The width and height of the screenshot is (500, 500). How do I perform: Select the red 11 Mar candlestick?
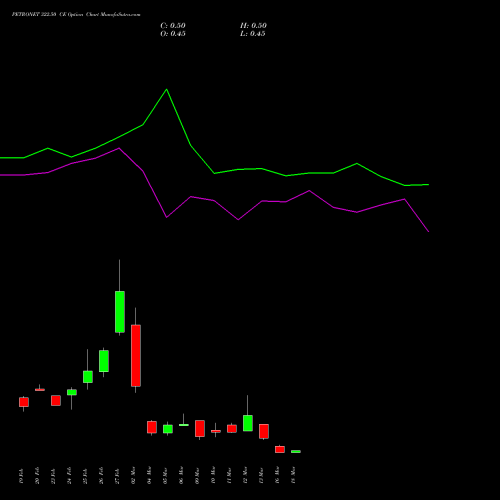click(232, 428)
